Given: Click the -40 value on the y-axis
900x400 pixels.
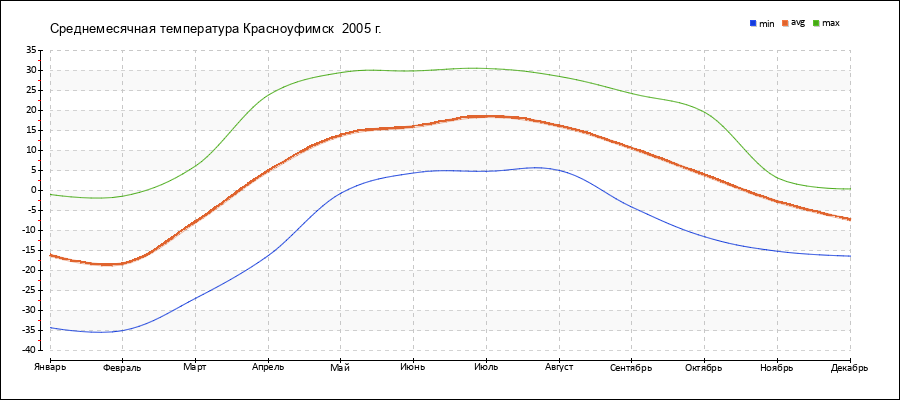Looking at the screenshot, I should tap(28, 350).
